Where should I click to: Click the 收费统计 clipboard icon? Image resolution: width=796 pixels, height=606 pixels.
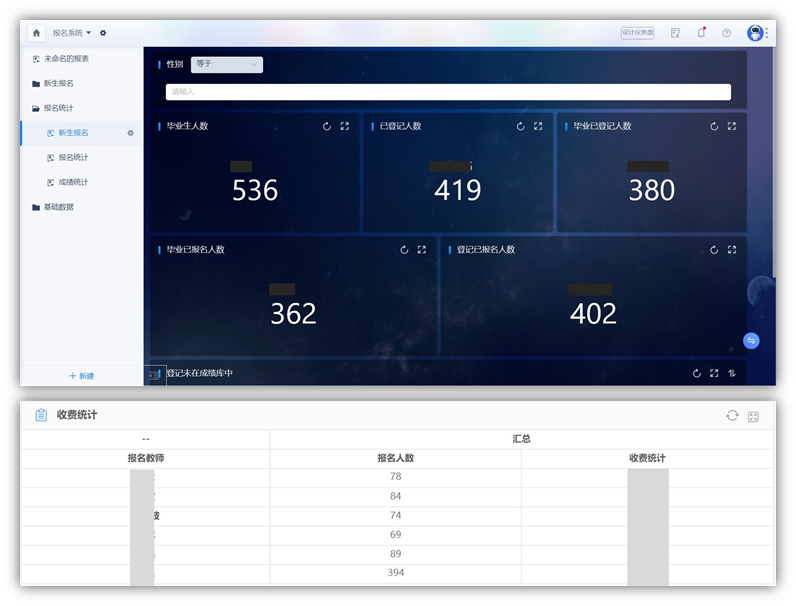[x=41, y=415]
